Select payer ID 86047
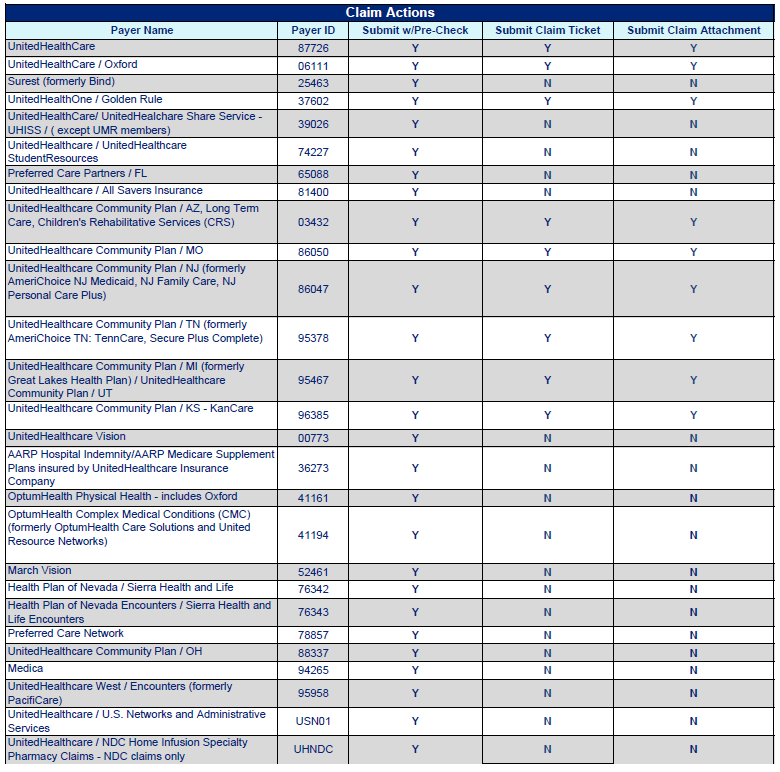Screen dimensions: 780x772 pos(313,289)
